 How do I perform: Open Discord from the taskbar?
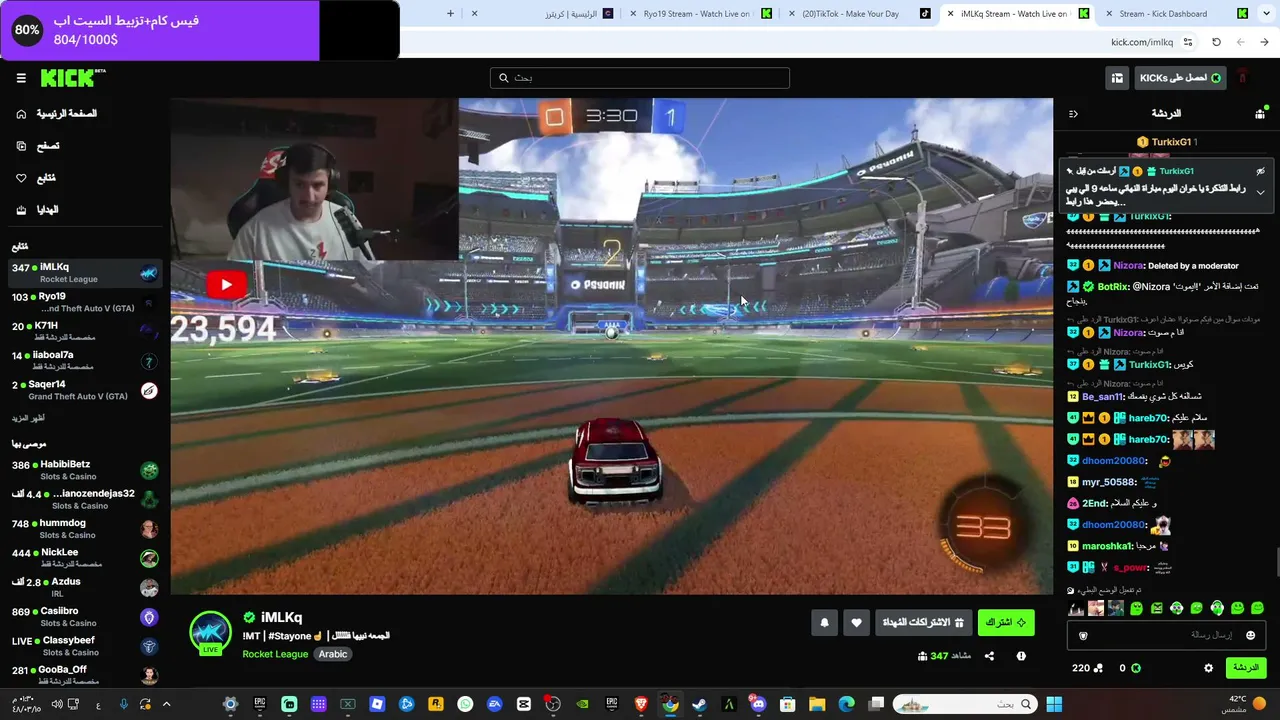[757, 704]
